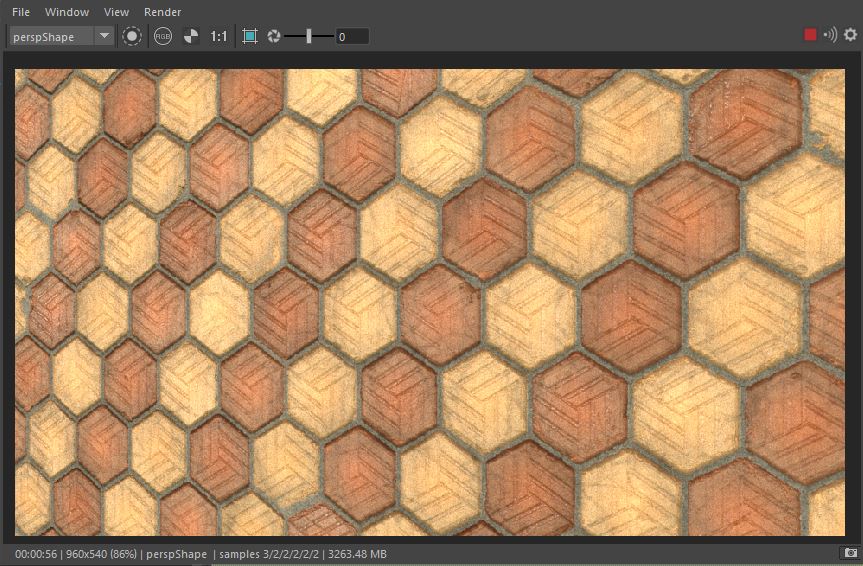This screenshot has width=863, height=566.
Task: Click the exposure aperture icon
Action: tap(273, 36)
